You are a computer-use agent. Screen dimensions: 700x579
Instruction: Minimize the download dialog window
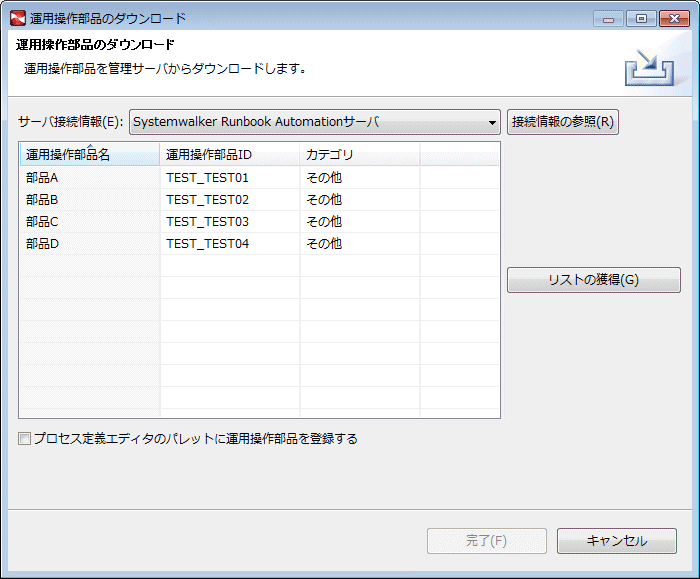[608, 19]
